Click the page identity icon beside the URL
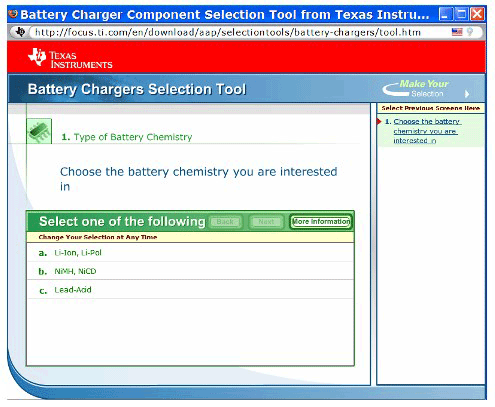The height and width of the screenshot is (407, 495). [x=21, y=32]
